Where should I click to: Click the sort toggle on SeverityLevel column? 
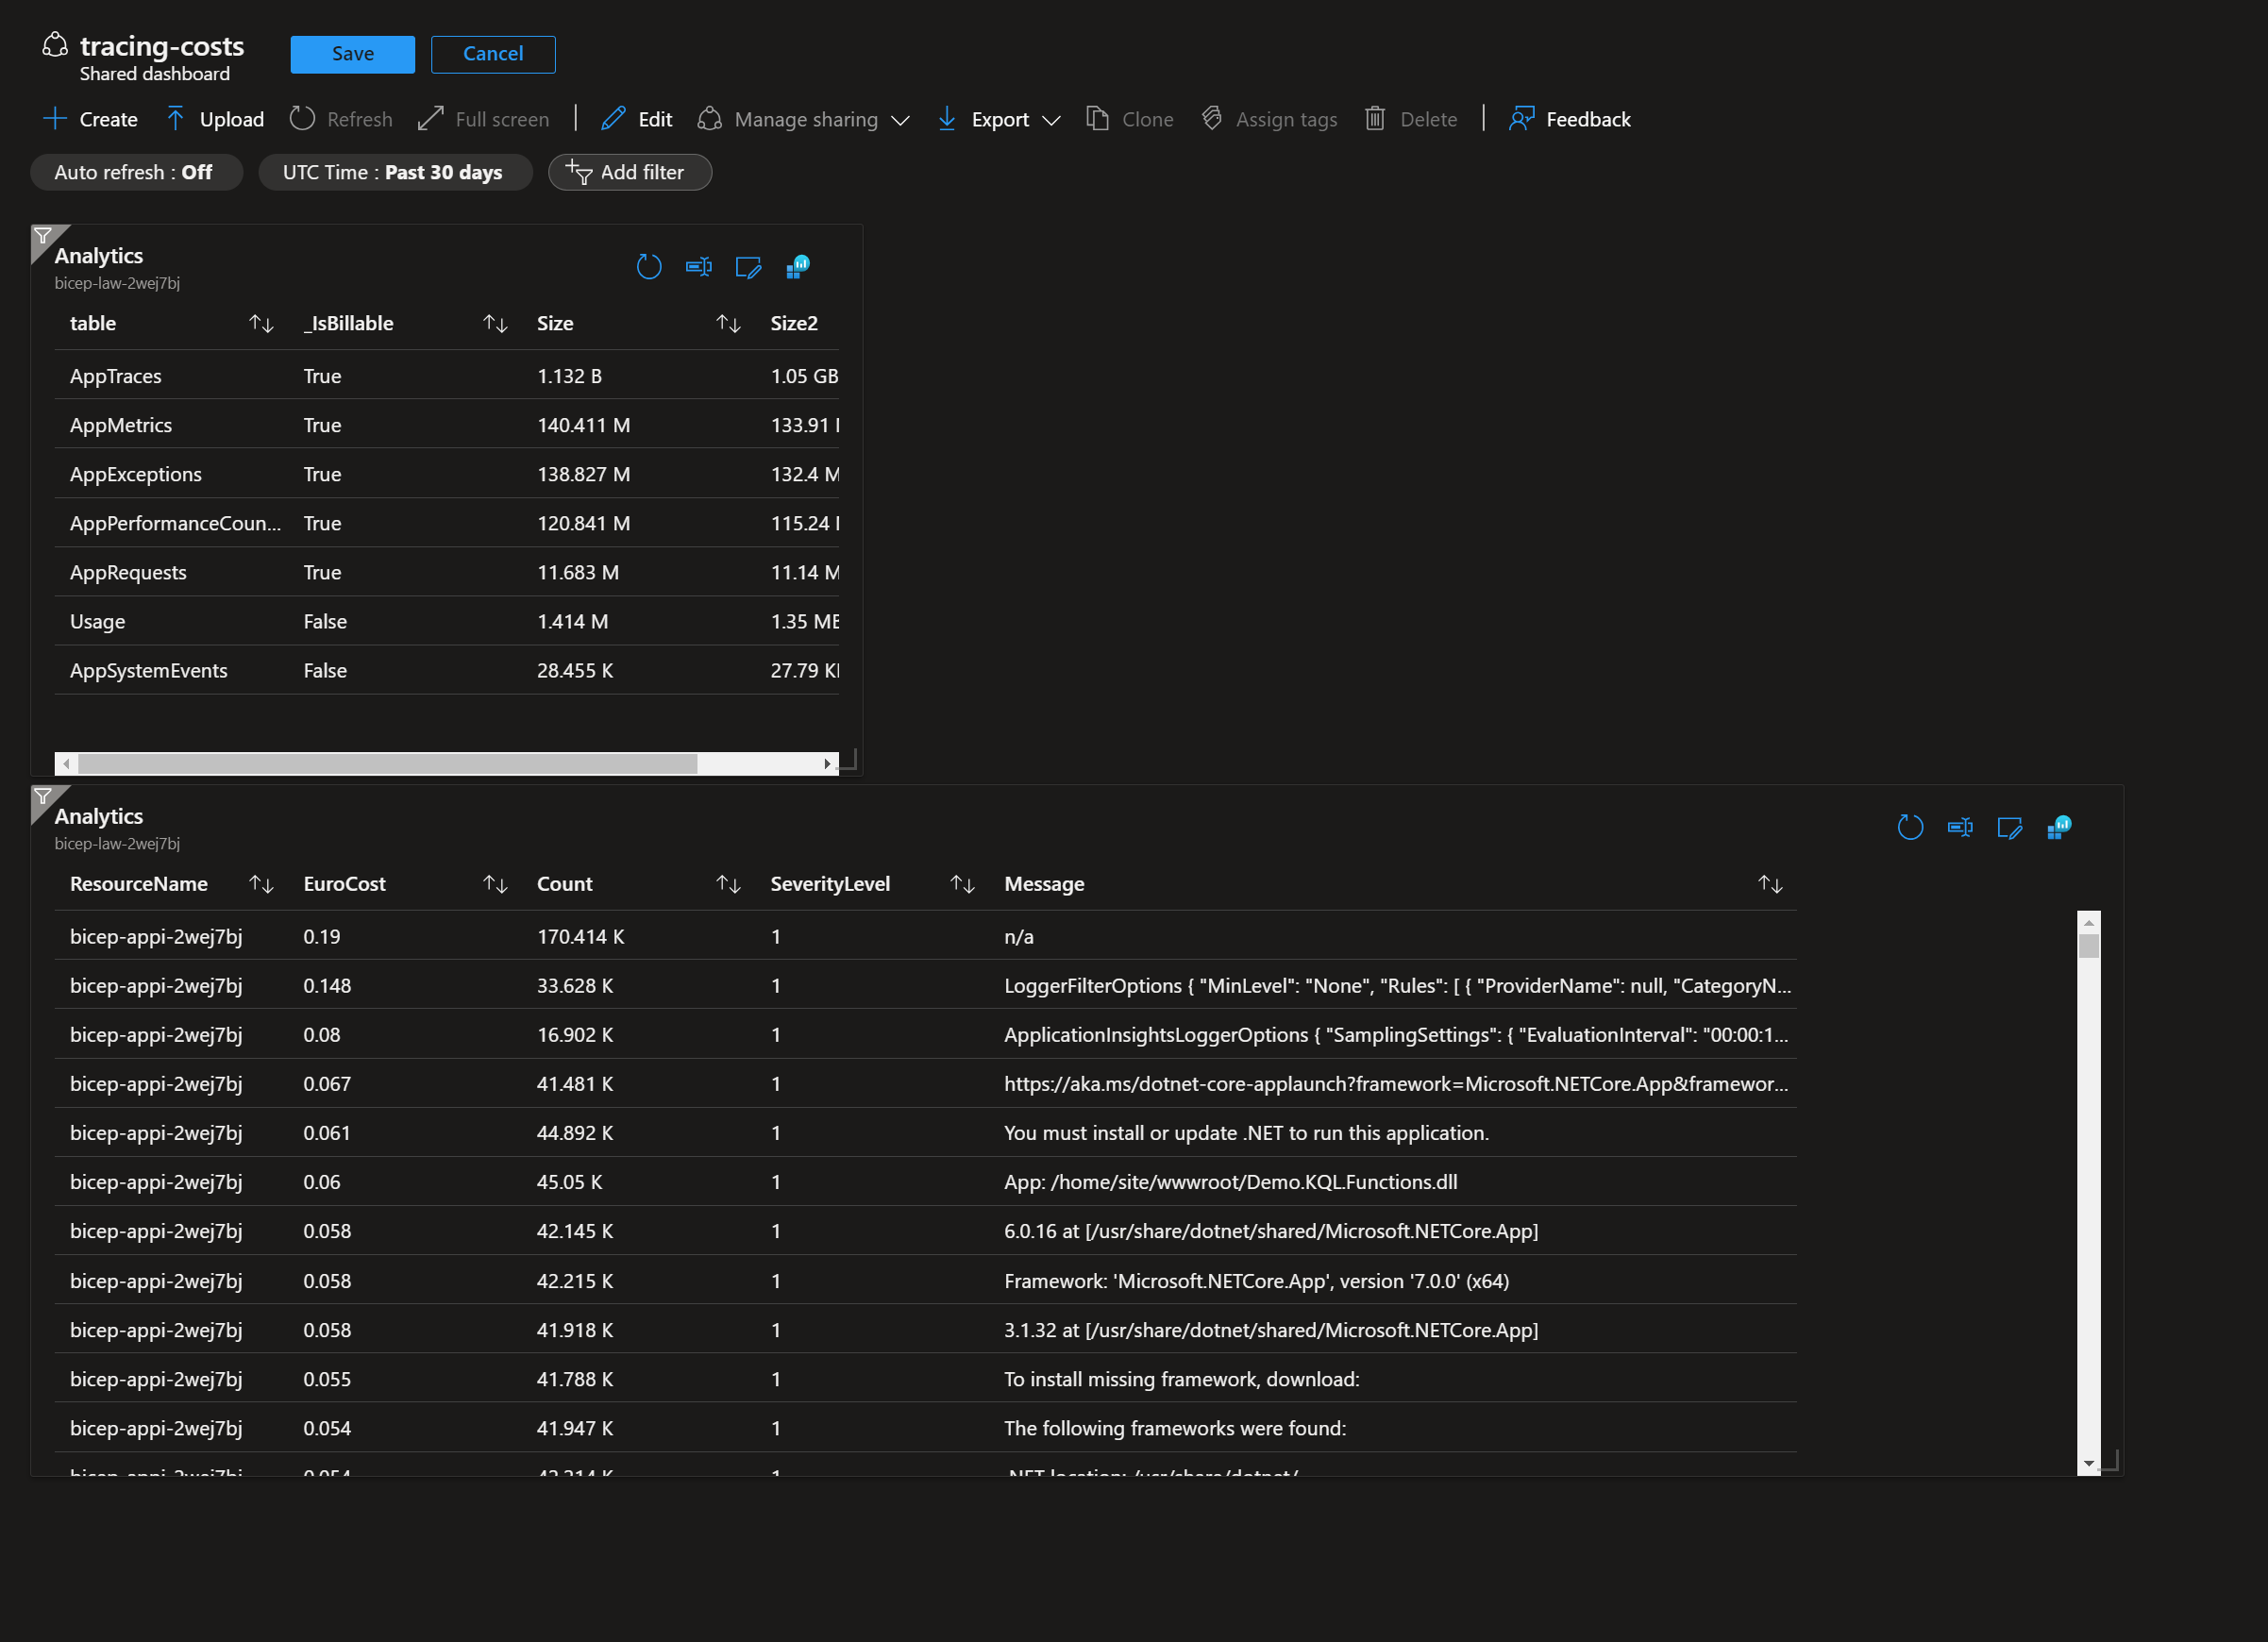[x=964, y=883]
